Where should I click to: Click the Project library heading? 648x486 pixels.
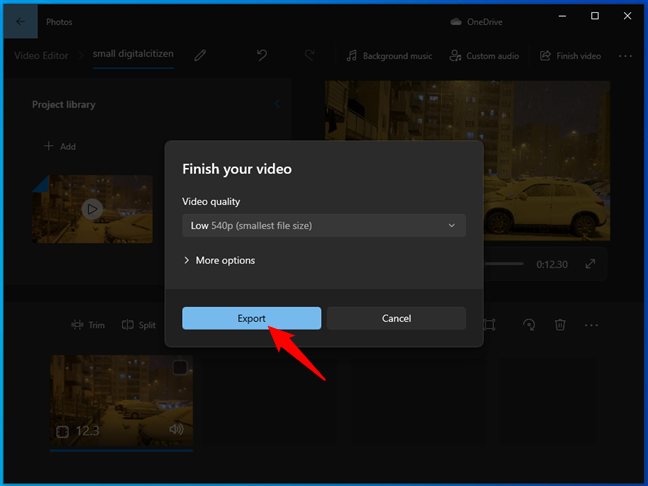(x=64, y=105)
